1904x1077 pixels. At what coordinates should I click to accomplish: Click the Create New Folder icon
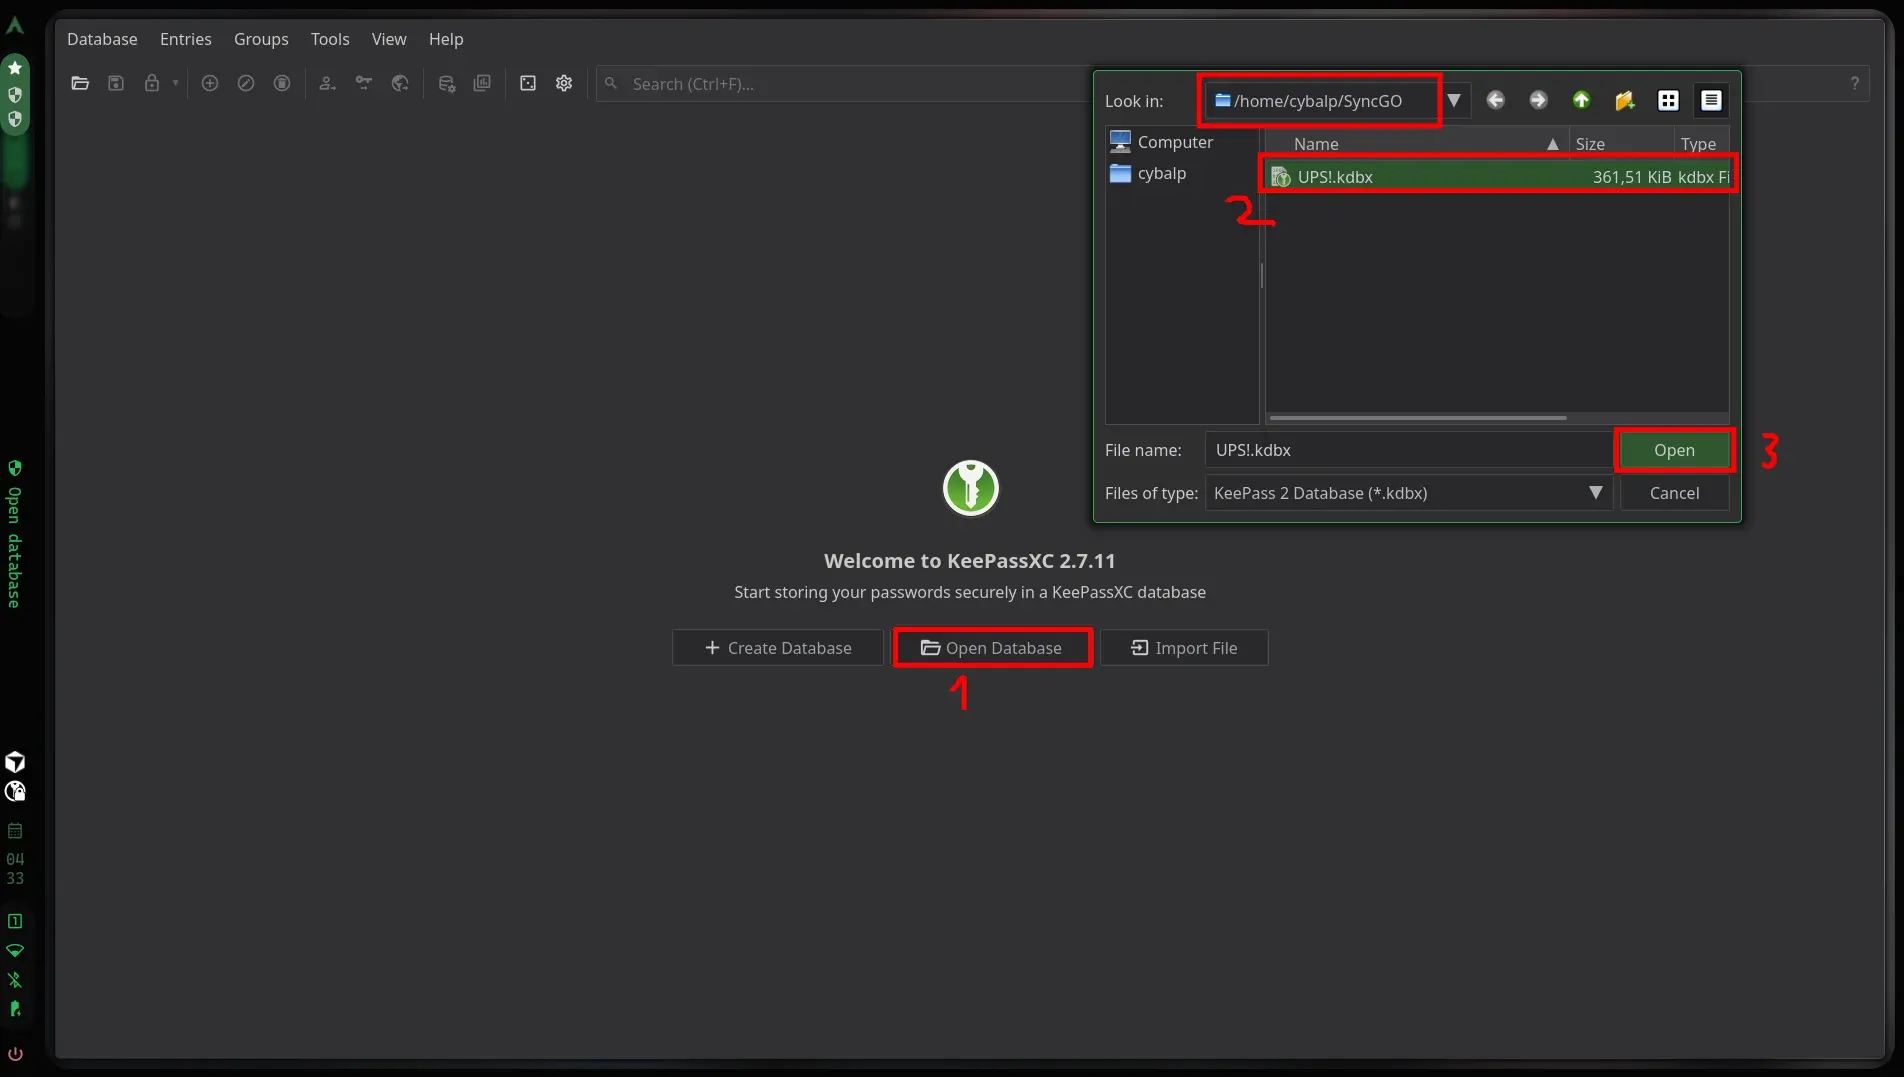tap(1624, 100)
